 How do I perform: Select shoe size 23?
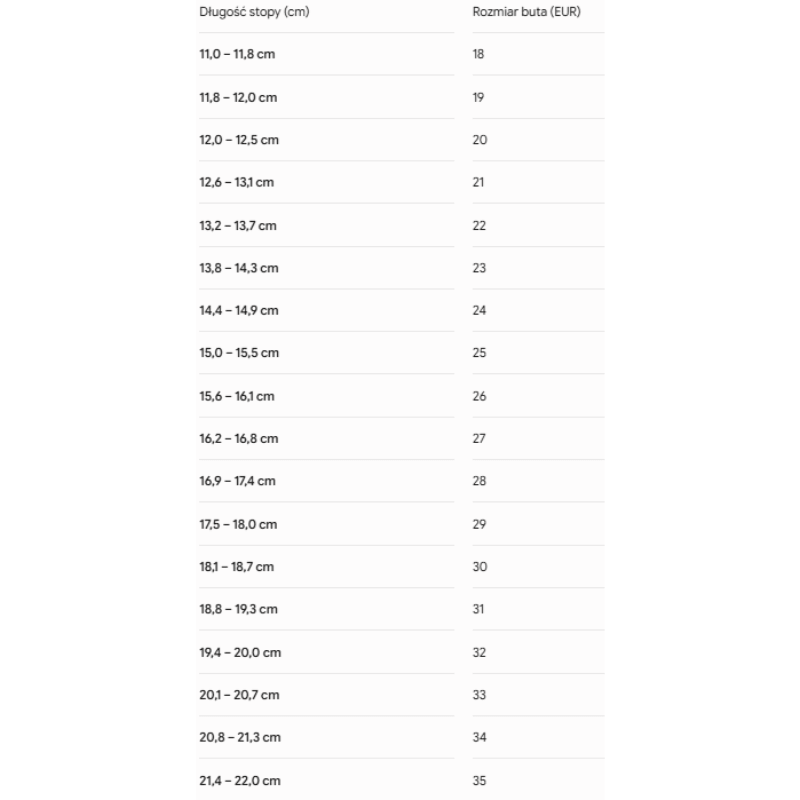[479, 268]
